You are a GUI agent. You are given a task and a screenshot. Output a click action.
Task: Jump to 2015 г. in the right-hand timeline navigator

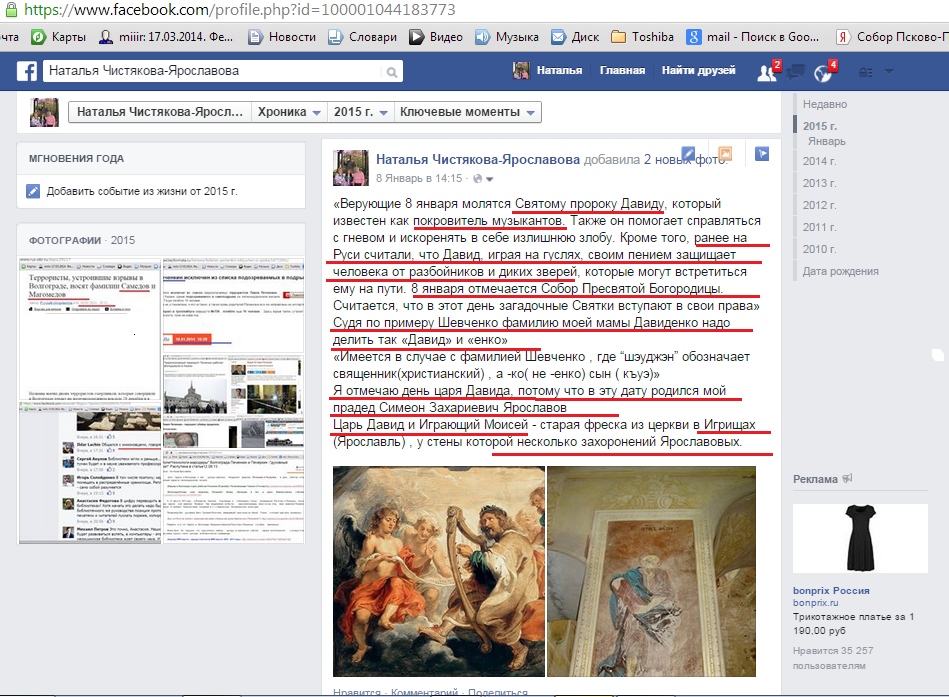pos(819,126)
